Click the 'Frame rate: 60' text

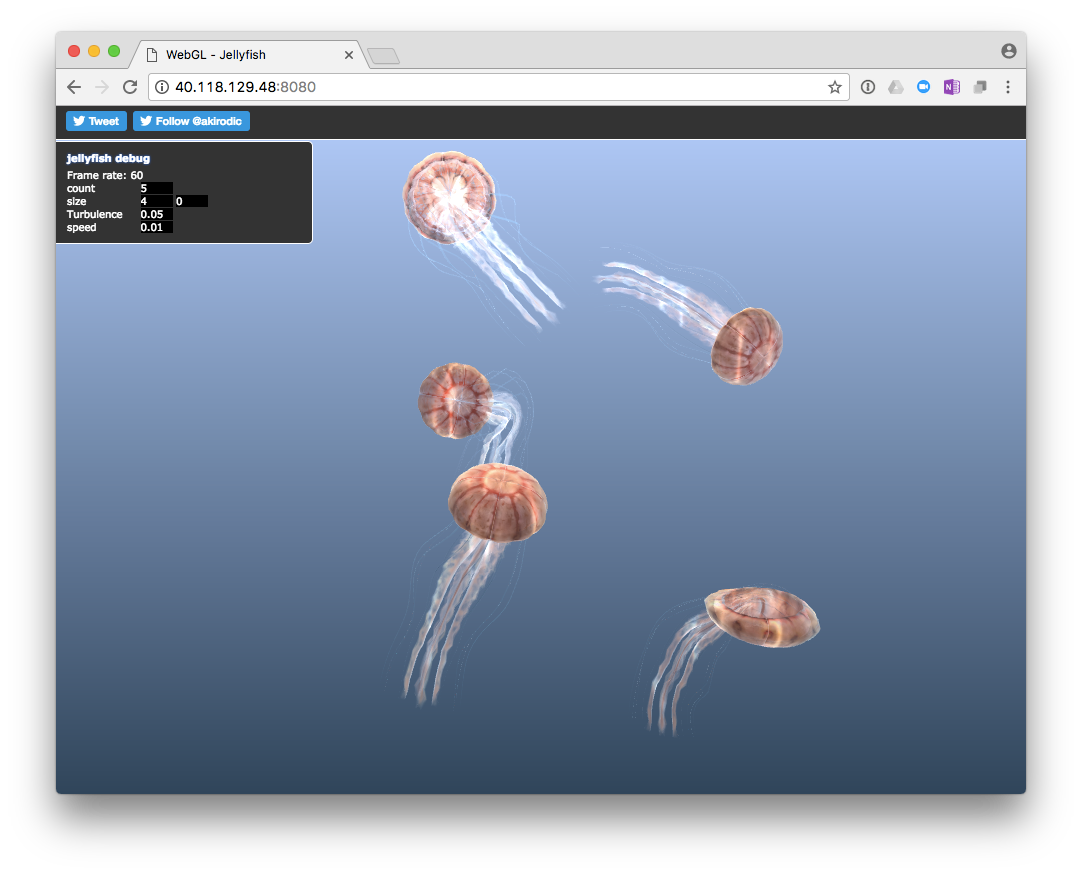click(105, 175)
